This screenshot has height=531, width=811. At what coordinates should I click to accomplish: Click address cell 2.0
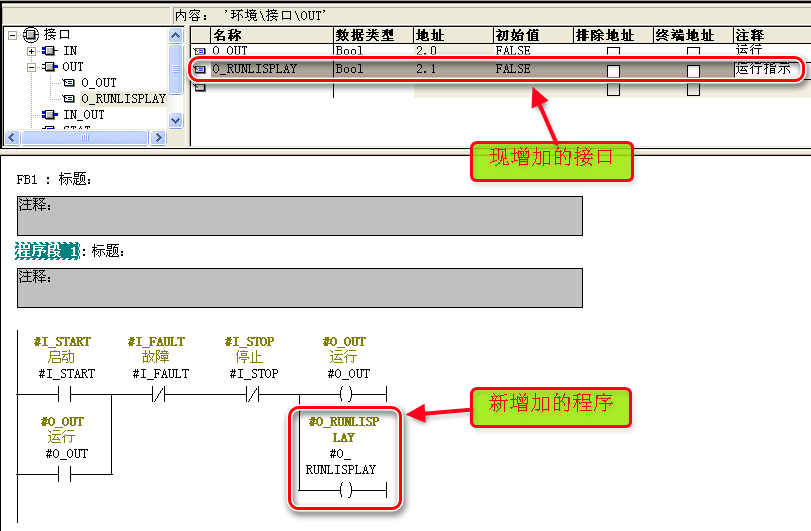pos(454,51)
